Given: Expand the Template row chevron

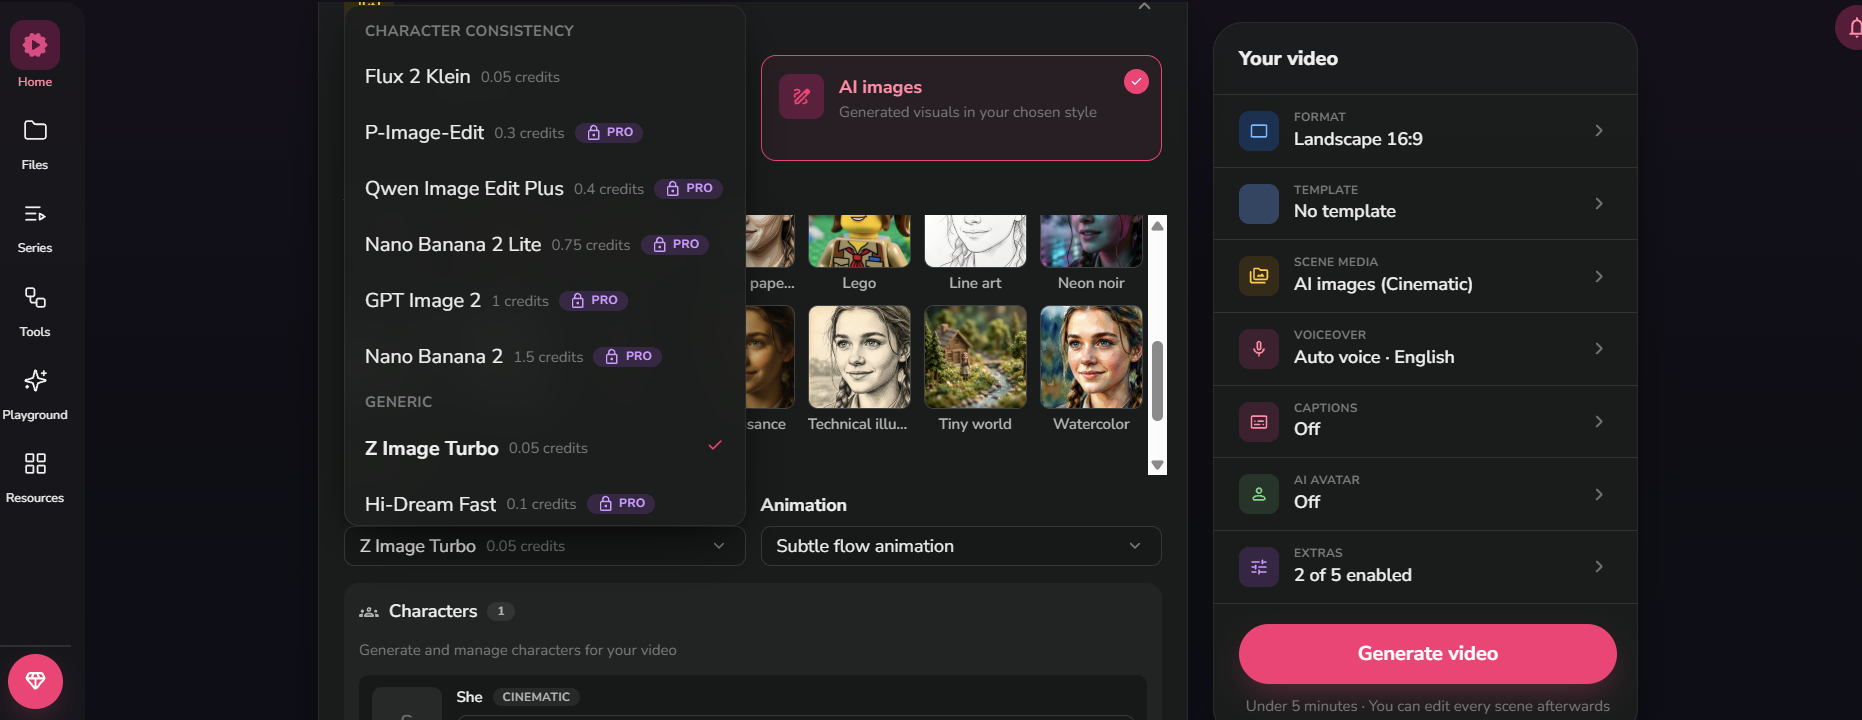Looking at the screenshot, I should tap(1599, 204).
